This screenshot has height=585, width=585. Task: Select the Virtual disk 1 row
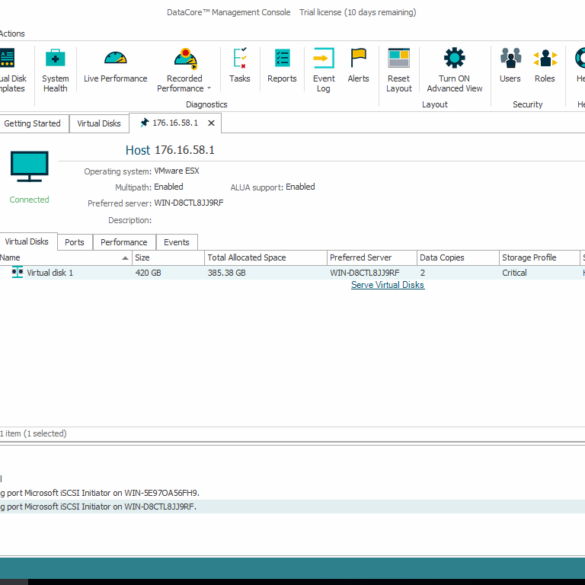(292, 273)
